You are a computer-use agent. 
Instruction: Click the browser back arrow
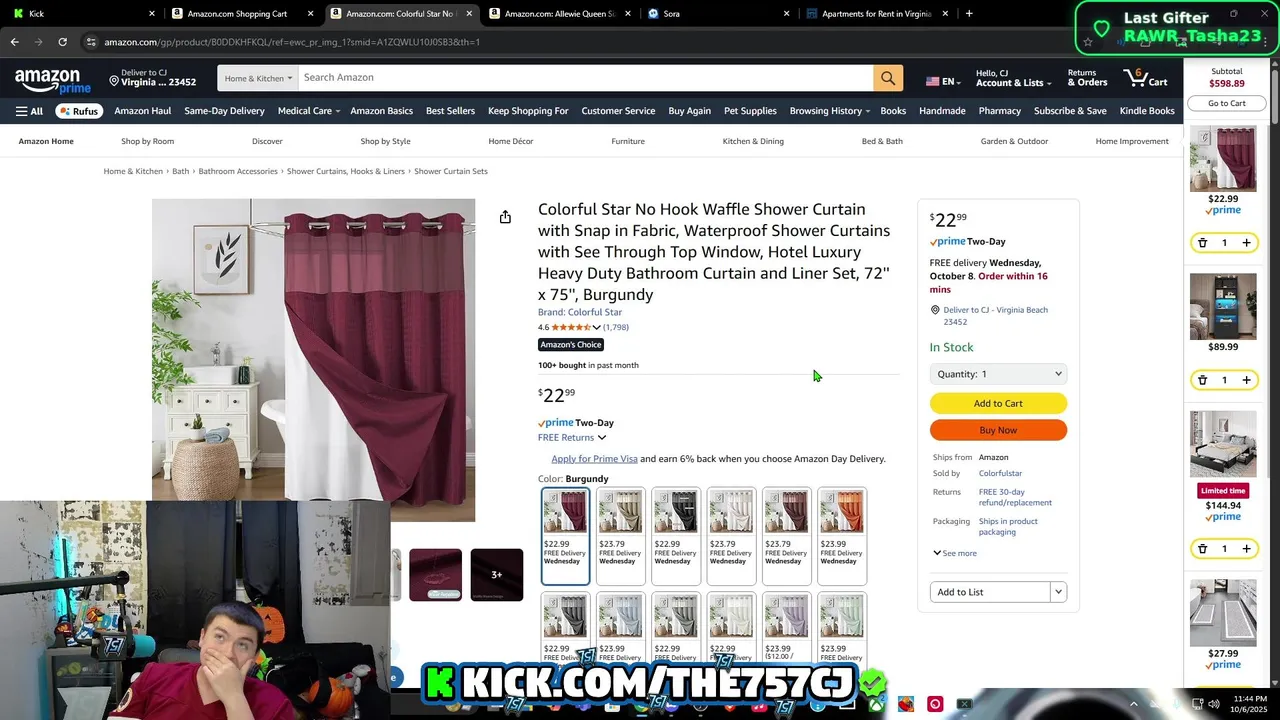click(x=14, y=42)
